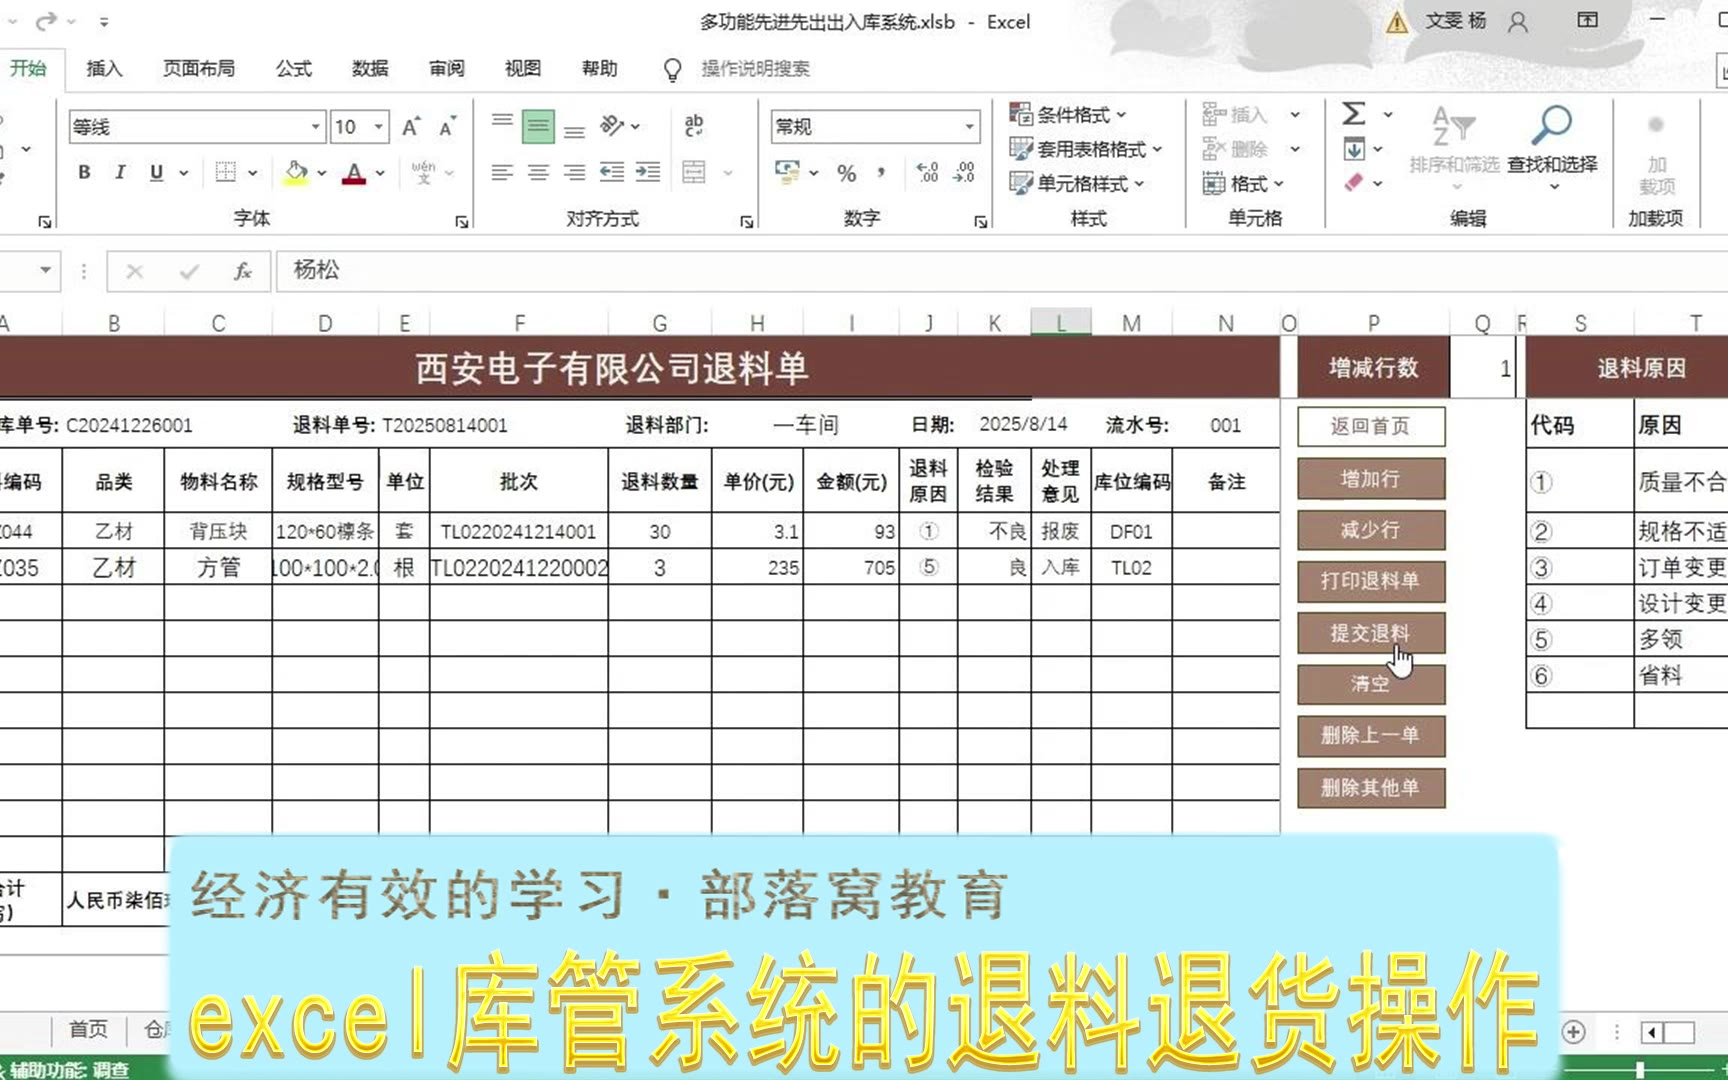Open Sort and Filter menu

pos(1454,148)
